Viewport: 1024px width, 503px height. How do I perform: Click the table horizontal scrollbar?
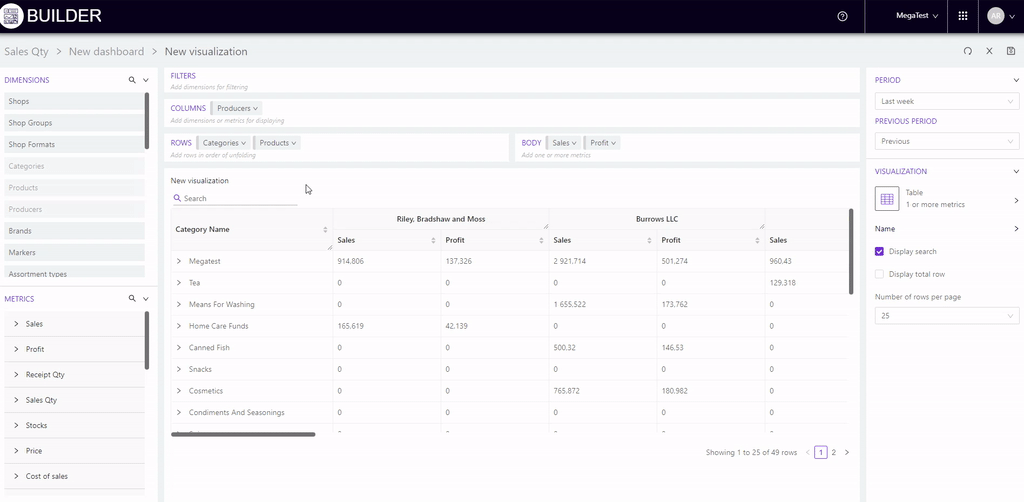[x=243, y=434]
